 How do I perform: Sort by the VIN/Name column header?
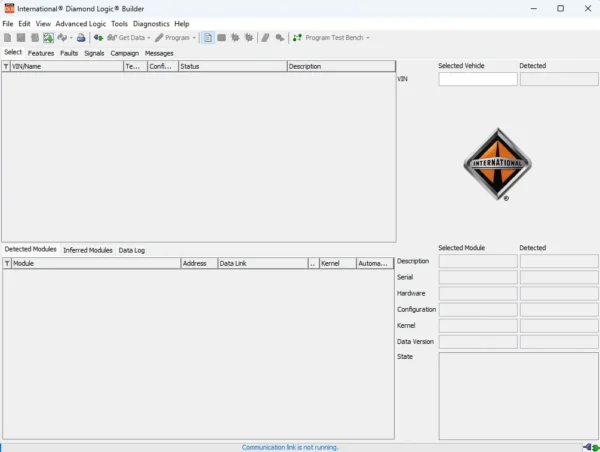pos(67,66)
